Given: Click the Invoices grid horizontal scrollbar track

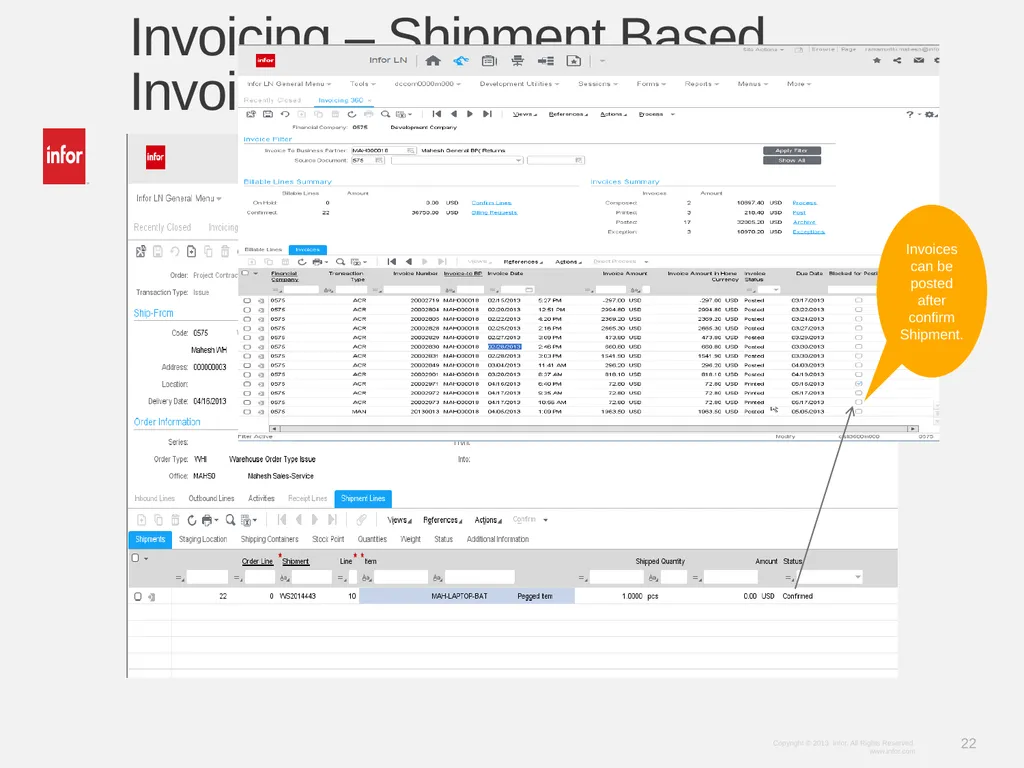Looking at the screenshot, I should (x=593, y=429).
